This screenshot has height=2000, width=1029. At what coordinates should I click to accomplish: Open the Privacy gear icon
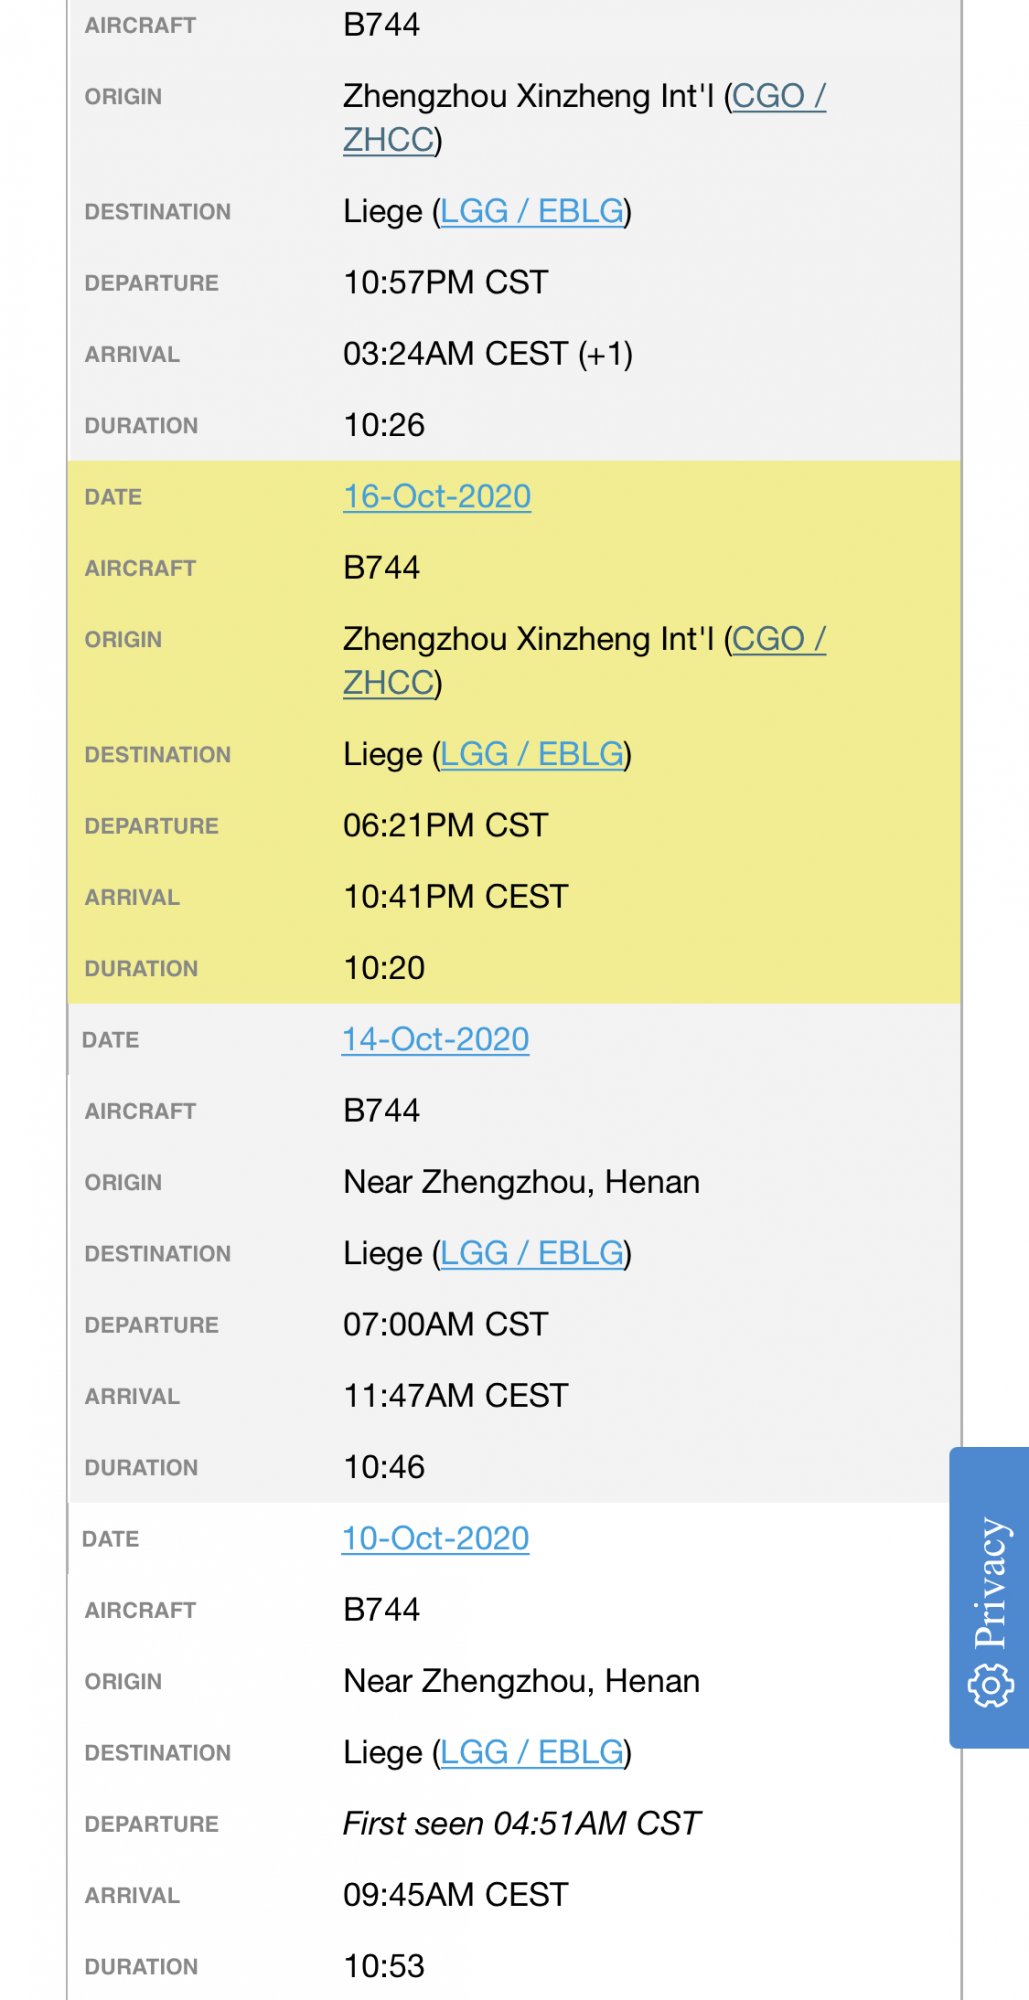(990, 1685)
